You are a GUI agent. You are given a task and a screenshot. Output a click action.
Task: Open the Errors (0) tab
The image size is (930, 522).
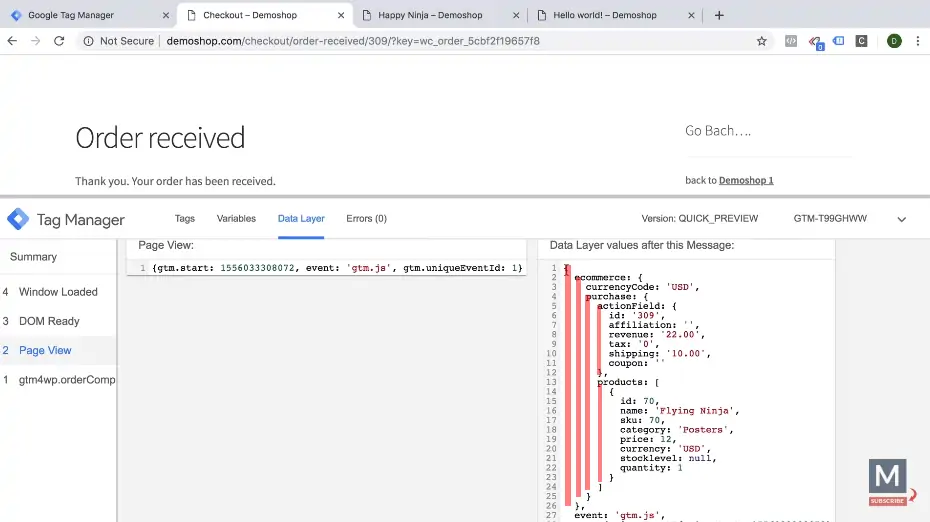click(x=366, y=218)
